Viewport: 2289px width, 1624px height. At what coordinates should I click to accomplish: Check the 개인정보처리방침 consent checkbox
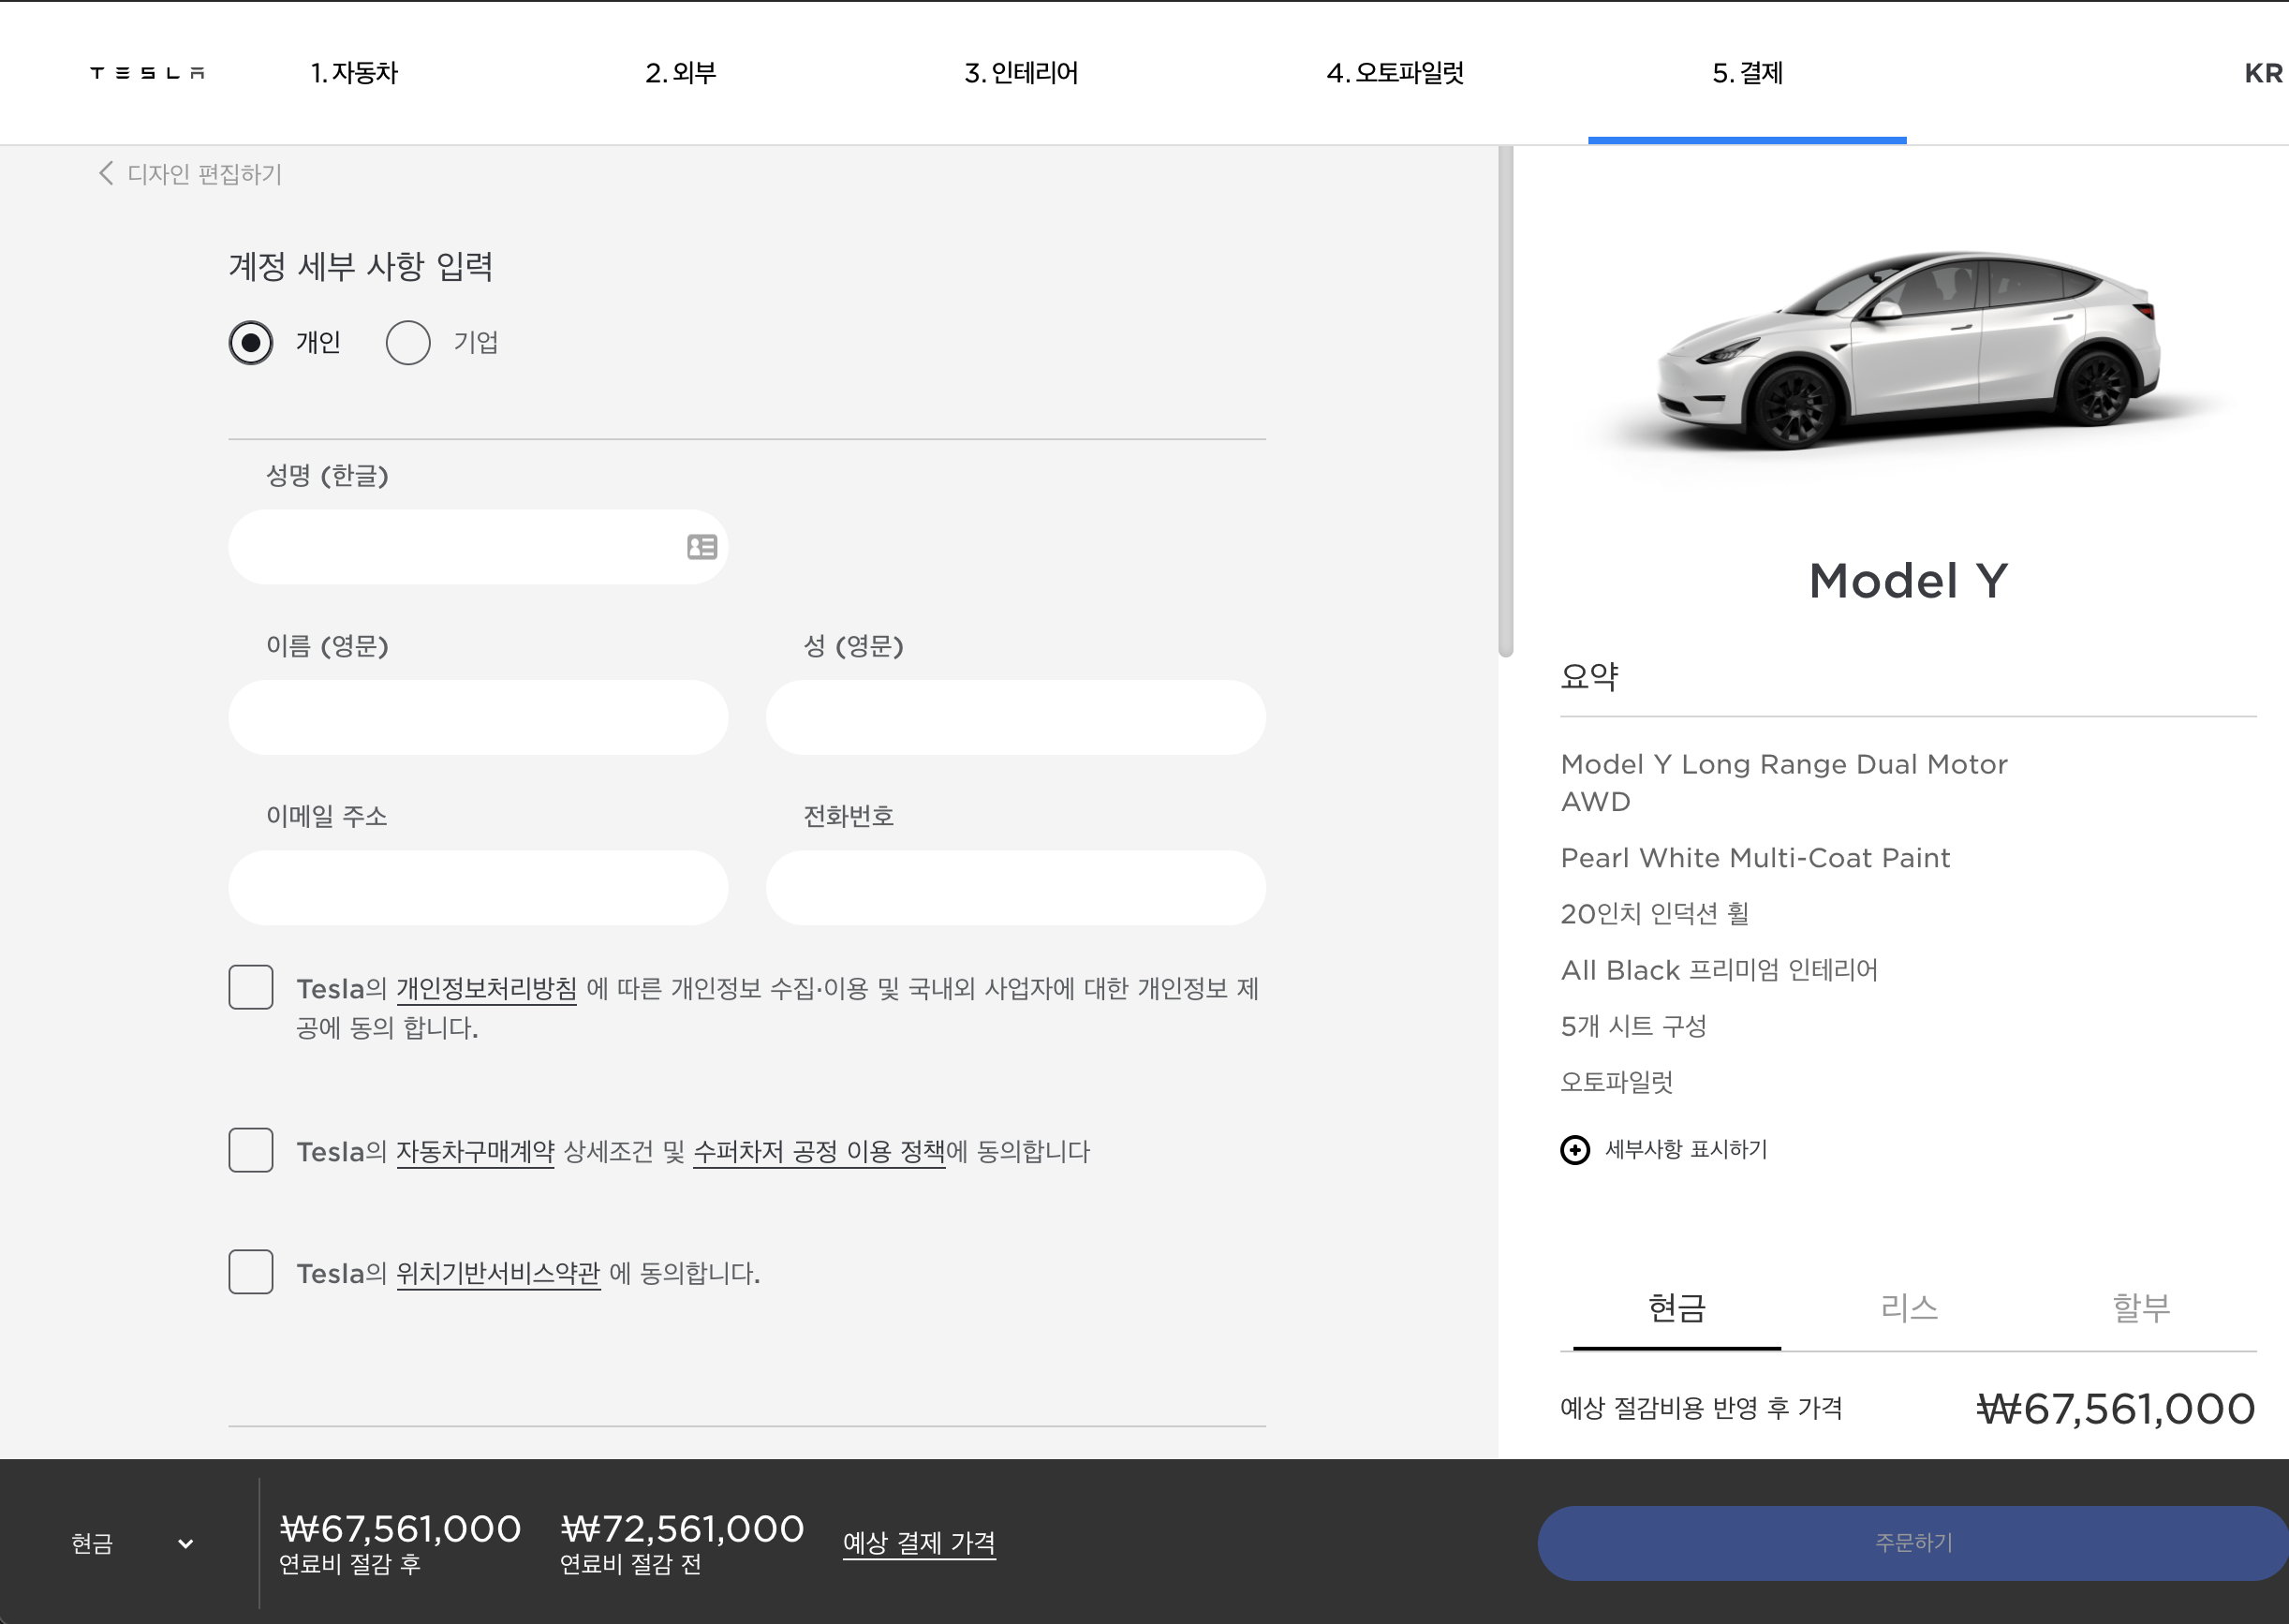(x=251, y=987)
